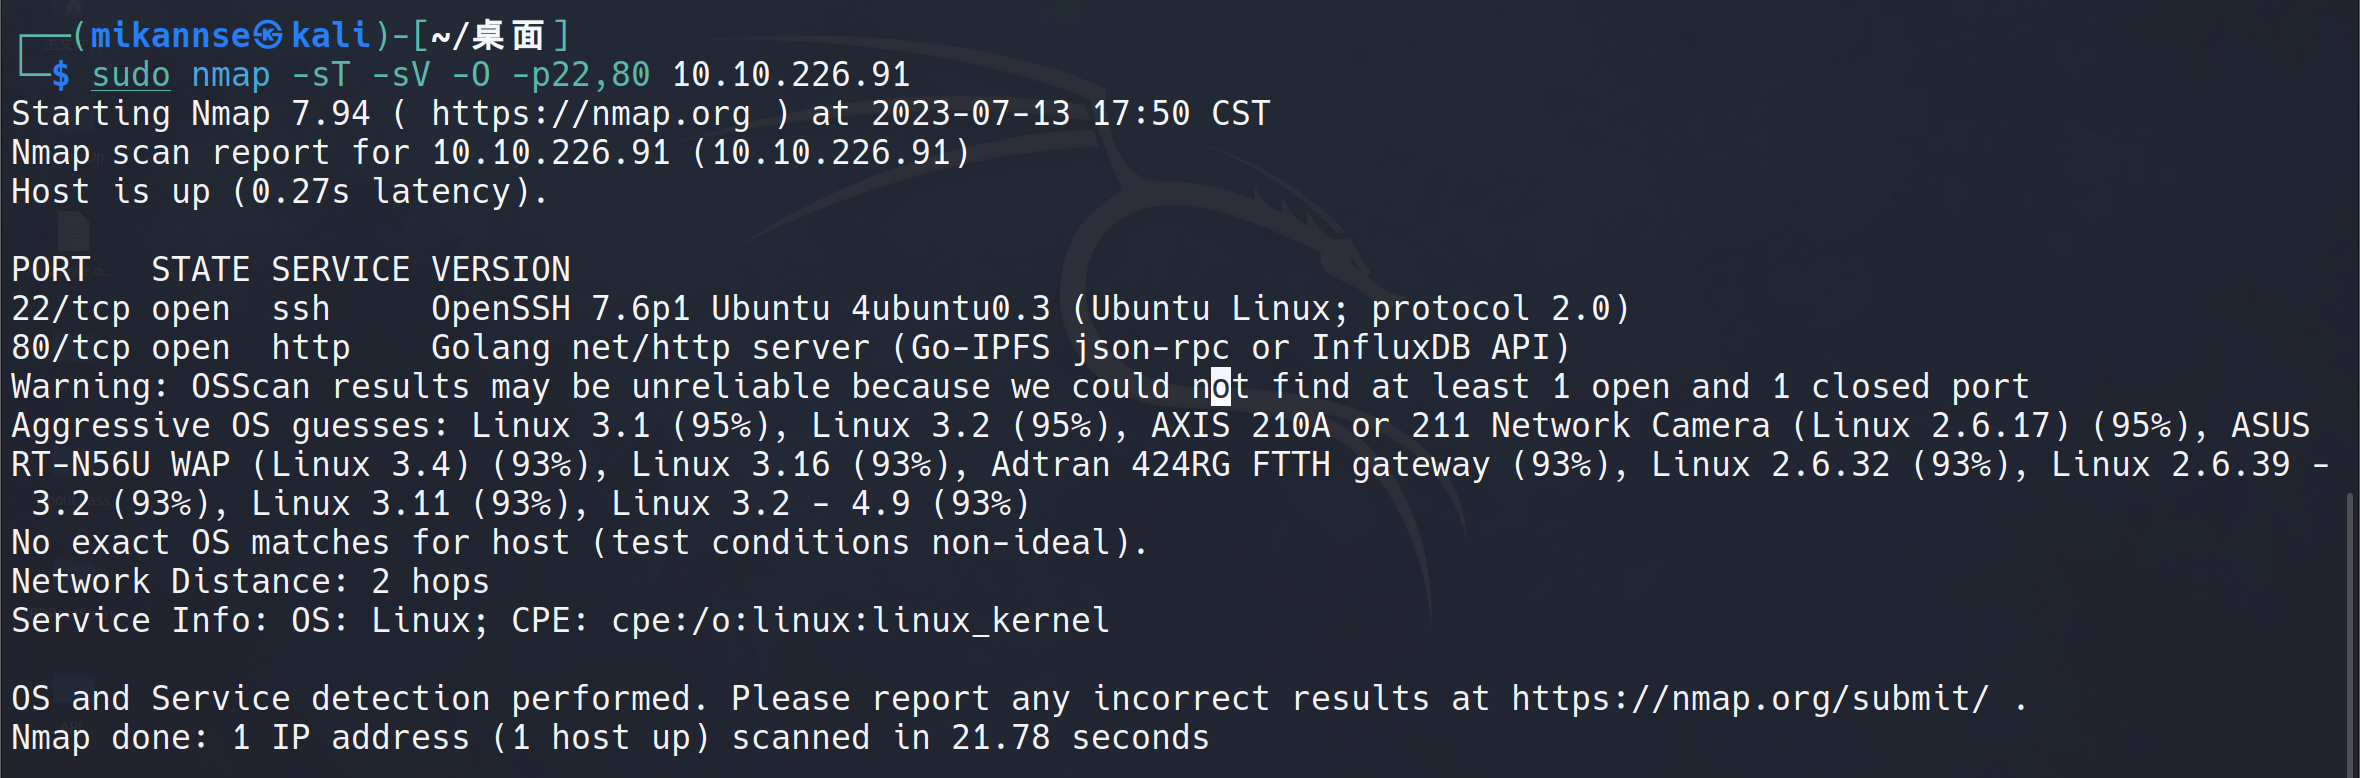Click the Kali skull symbol in the prompt
2360x778 pixels.
[267, 36]
